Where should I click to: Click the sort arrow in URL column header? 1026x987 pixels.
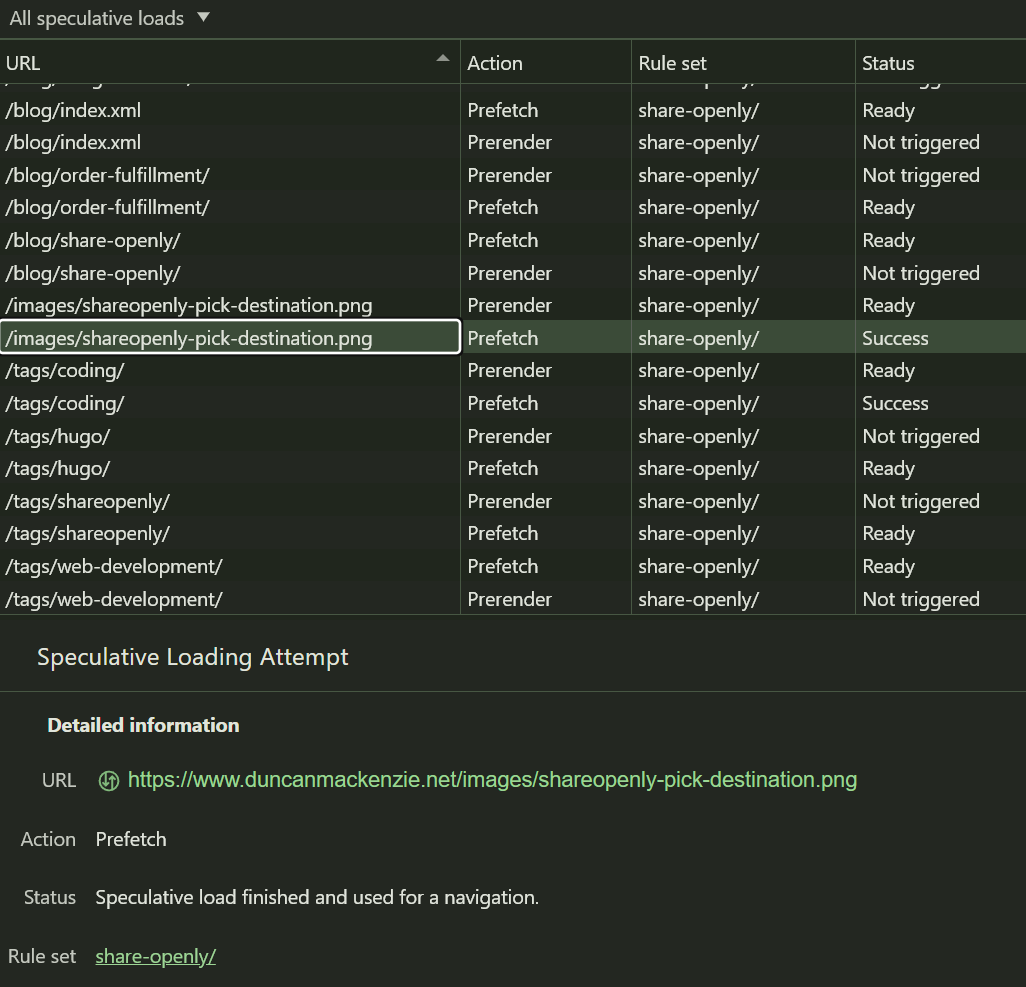(x=442, y=60)
